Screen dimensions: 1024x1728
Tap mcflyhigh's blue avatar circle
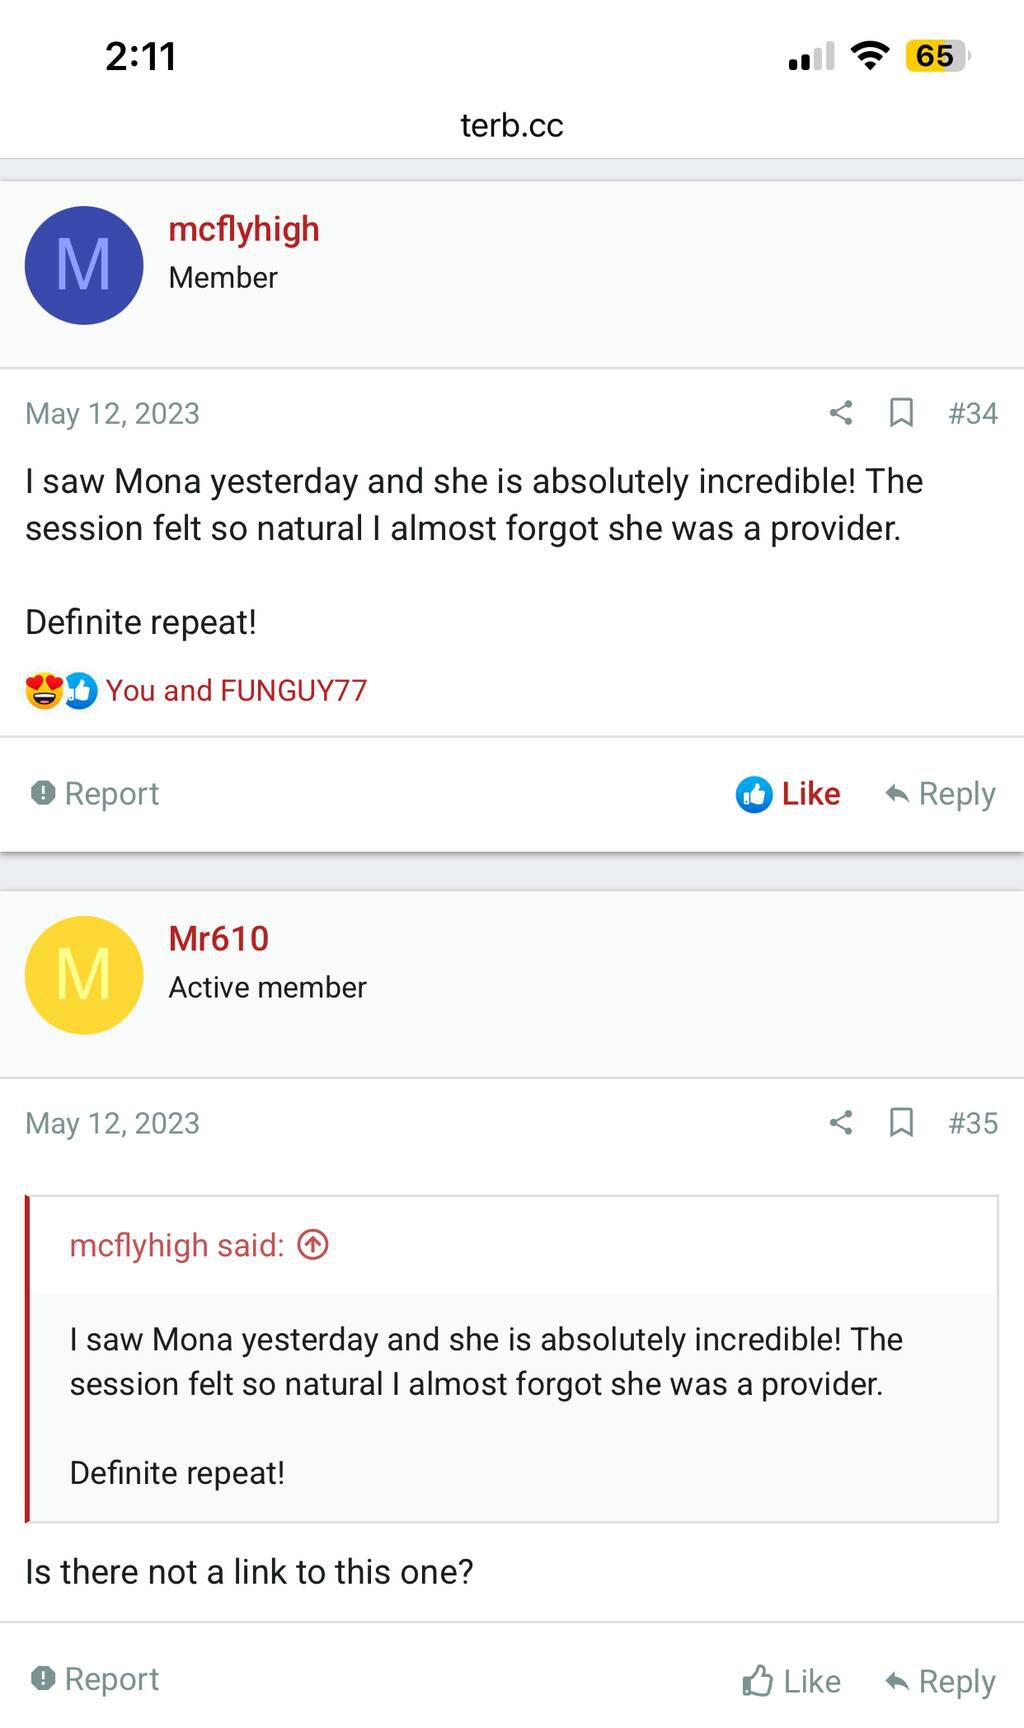pos(84,266)
